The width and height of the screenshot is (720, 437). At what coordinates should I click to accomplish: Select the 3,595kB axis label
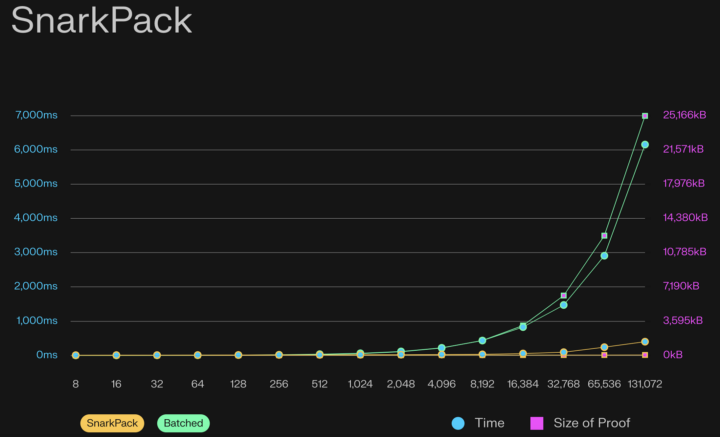pyautogui.click(x=683, y=320)
